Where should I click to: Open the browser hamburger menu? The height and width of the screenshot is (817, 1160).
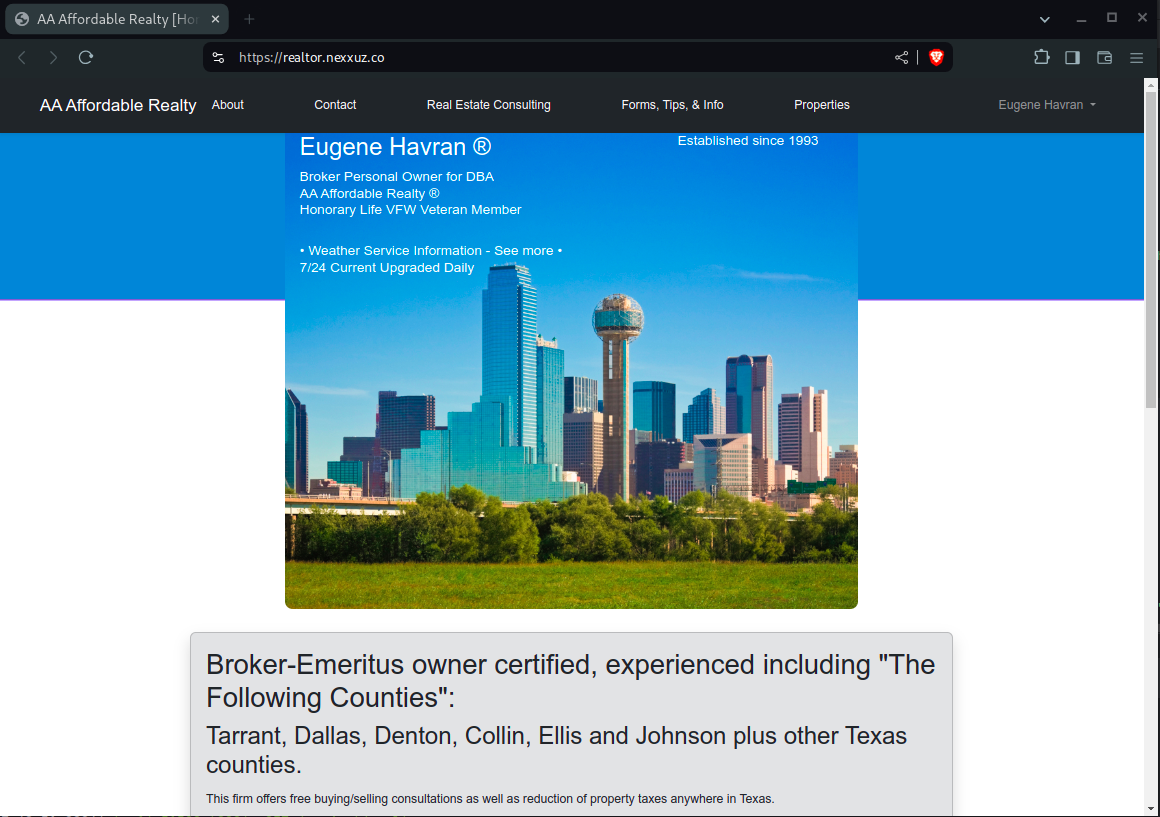[x=1136, y=58]
